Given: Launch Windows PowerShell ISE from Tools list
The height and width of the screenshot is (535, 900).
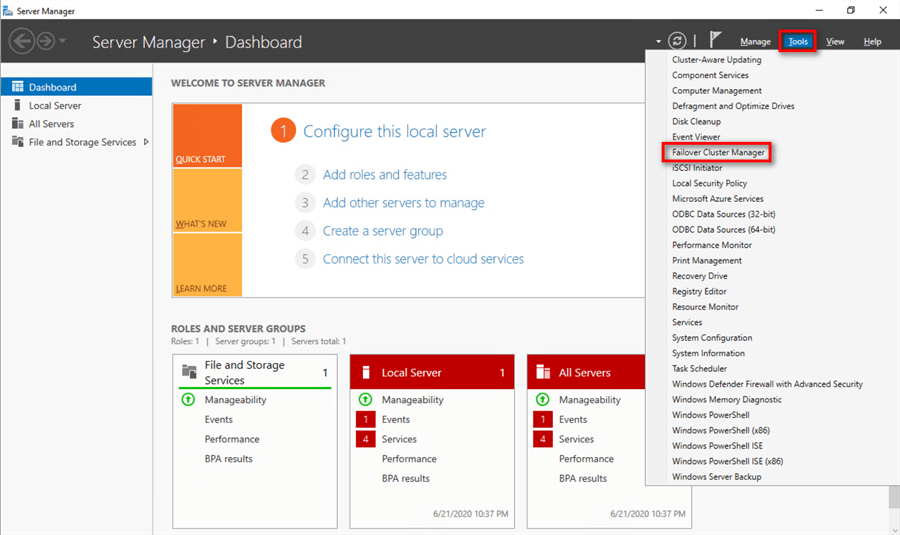Looking at the screenshot, I should 716,446.
